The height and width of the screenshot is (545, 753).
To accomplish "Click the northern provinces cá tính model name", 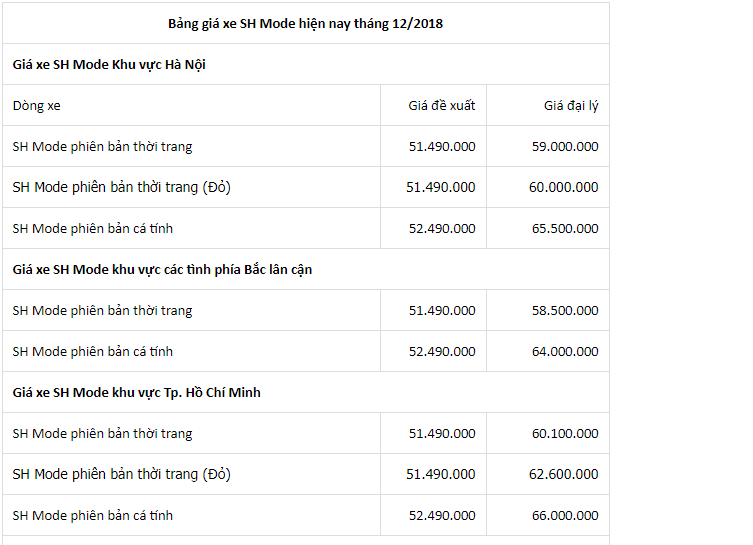I will click(x=93, y=351).
